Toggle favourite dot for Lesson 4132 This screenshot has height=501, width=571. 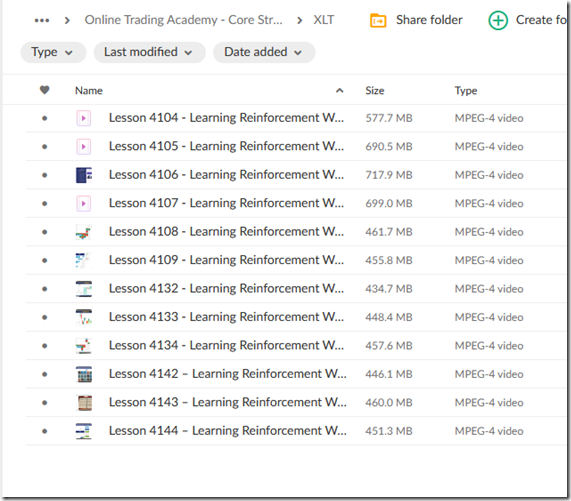click(44, 289)
